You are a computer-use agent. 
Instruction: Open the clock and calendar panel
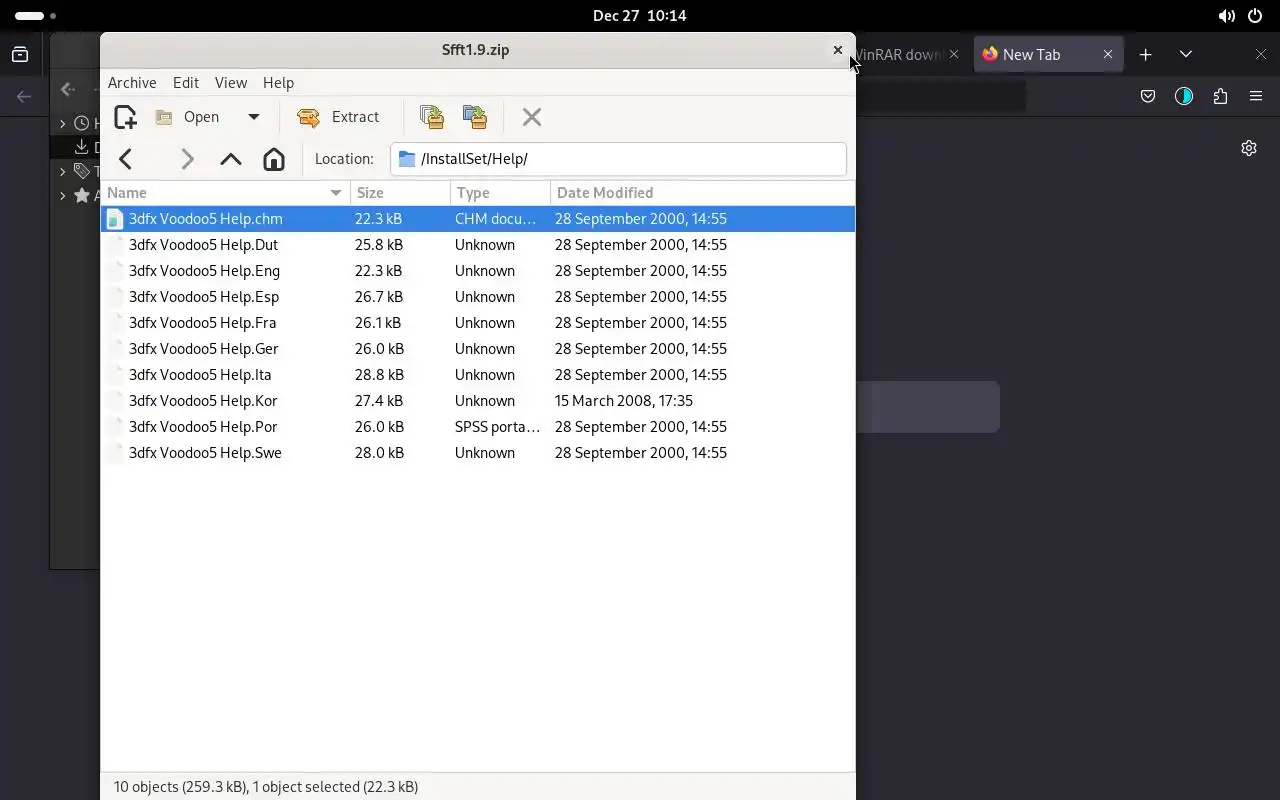pyautogui.click(x=639, y=16)
